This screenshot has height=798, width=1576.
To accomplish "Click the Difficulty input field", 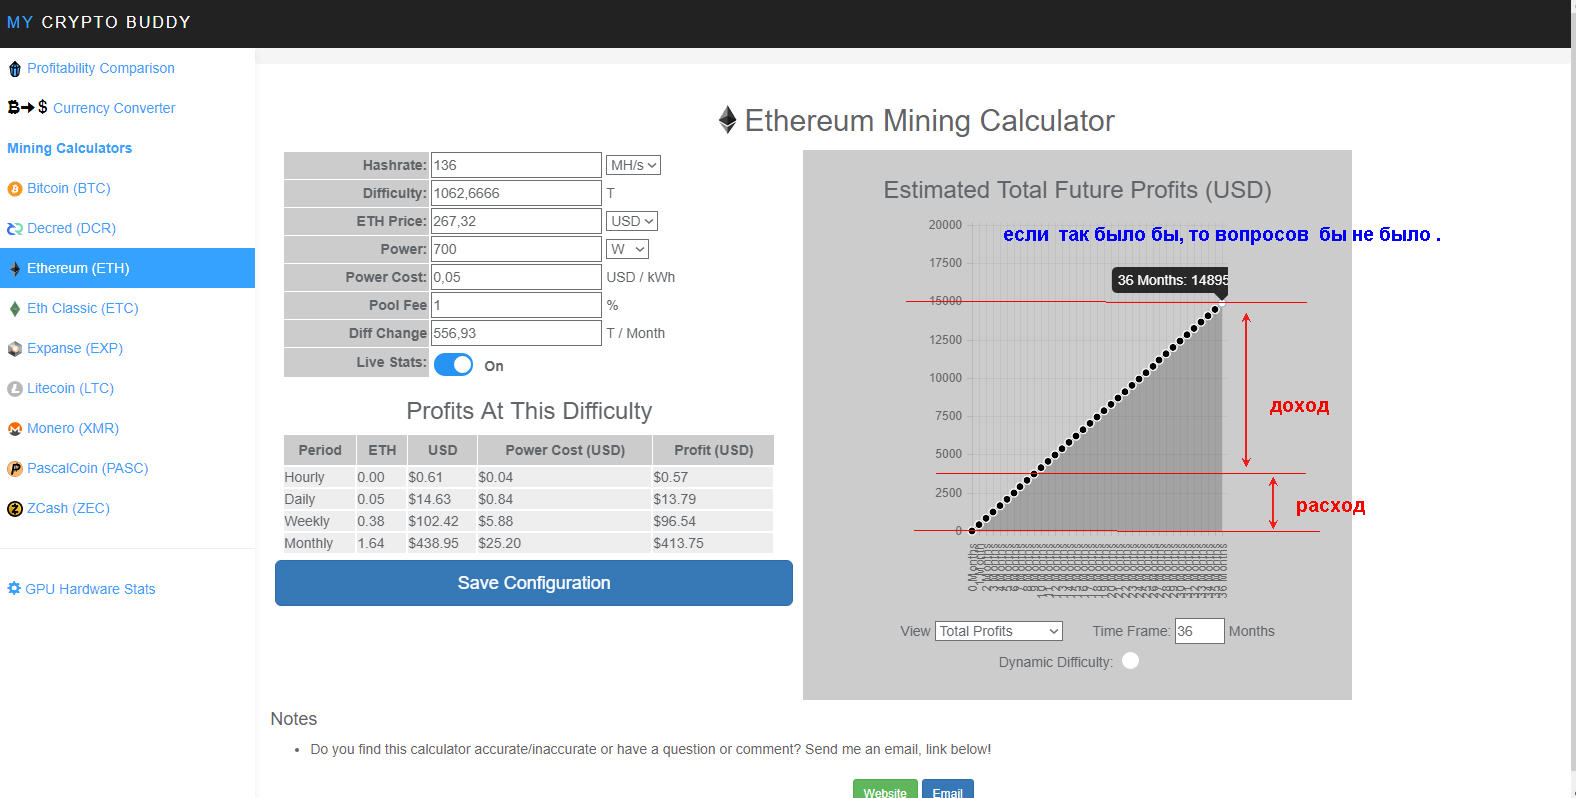I will pyautogui.click(x=516, y=193).
